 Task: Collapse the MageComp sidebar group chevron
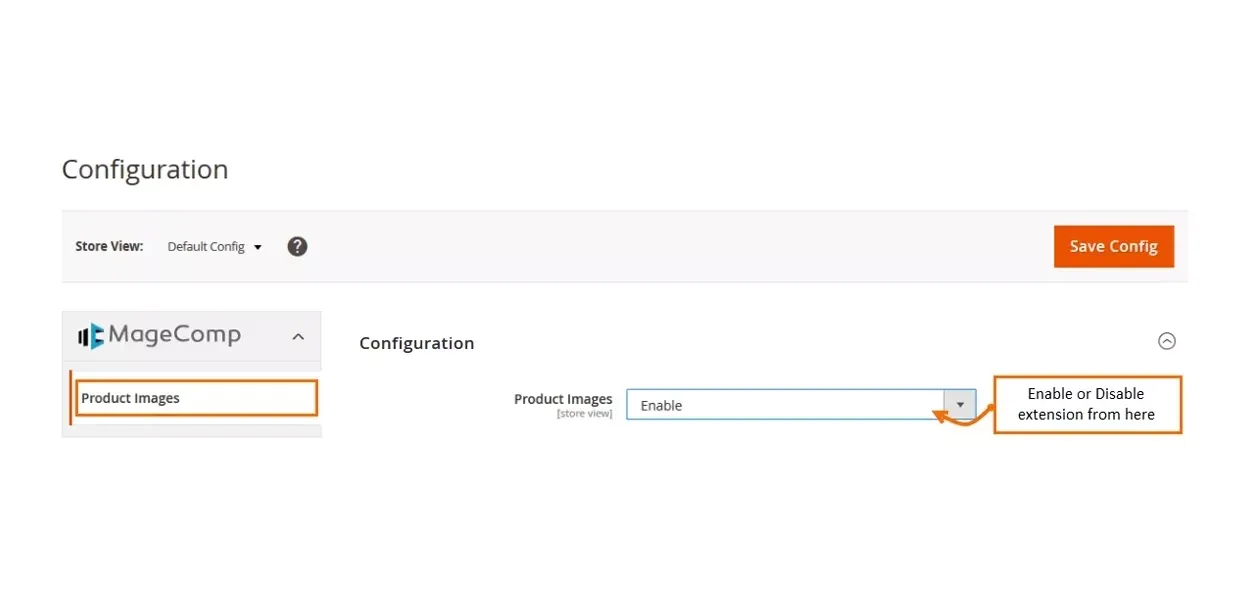click(x=298, y=337)
